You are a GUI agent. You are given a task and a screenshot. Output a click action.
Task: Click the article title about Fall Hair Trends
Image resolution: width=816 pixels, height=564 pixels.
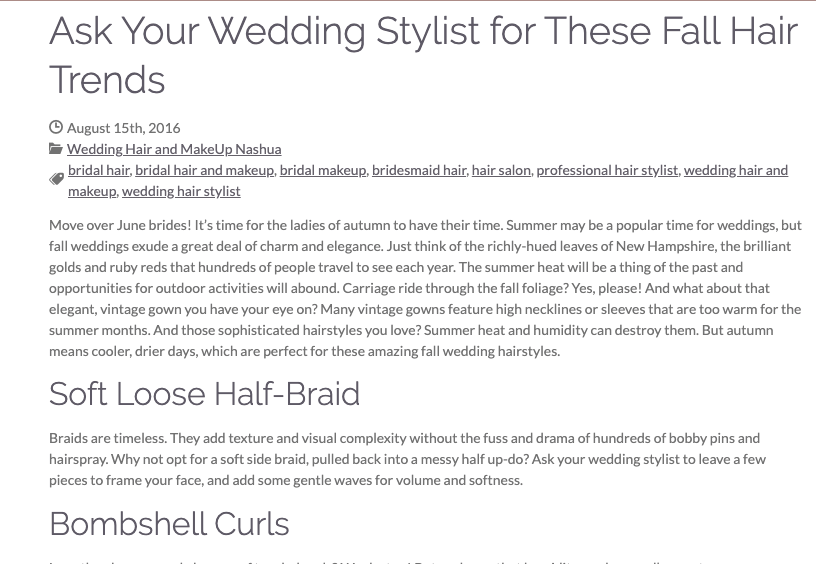pos(424,55)
